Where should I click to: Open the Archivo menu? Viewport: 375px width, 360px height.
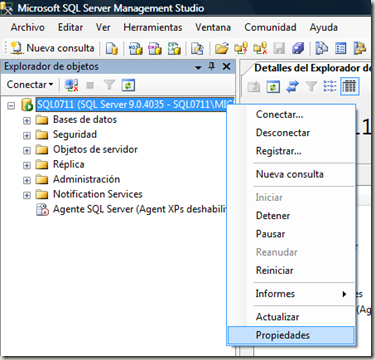click(x=28, y=27)
